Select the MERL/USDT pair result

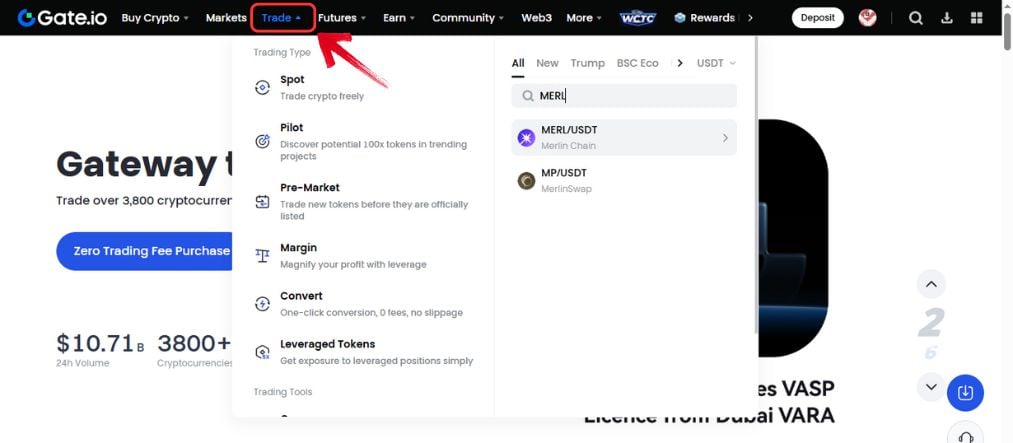[623, 138]
